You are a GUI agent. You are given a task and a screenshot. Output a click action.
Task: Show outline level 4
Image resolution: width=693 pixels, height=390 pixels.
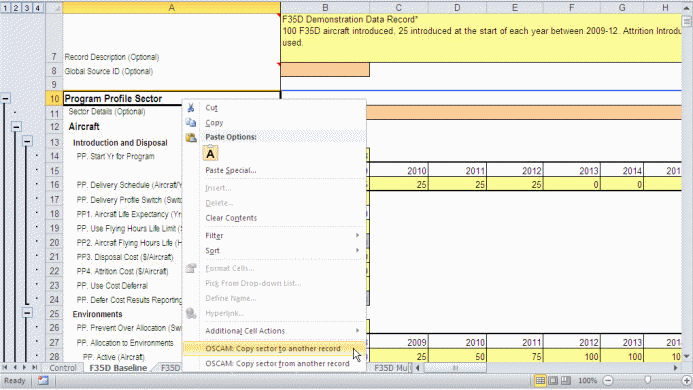(x=38, y=8)
